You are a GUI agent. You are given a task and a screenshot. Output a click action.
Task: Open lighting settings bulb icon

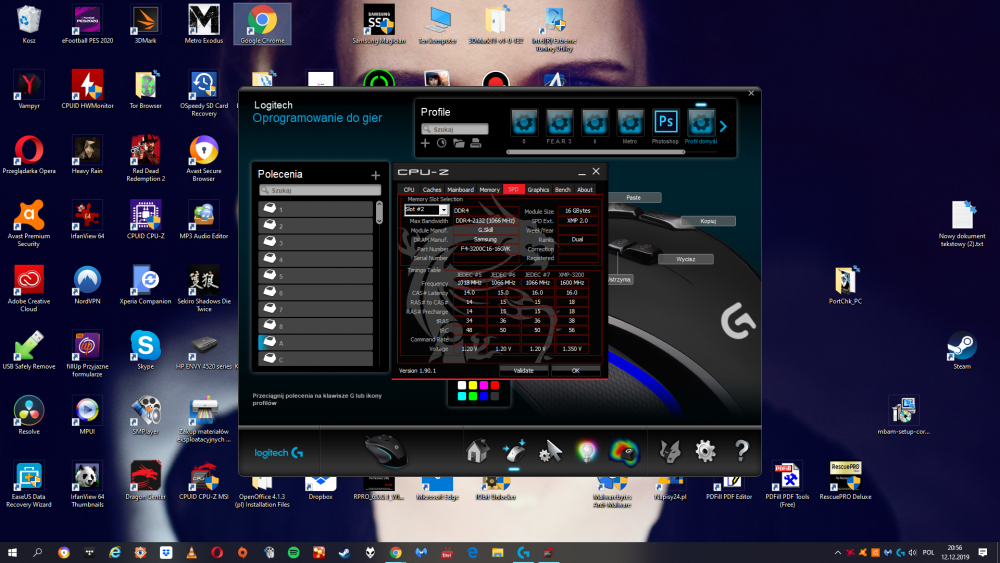point(587,451)
